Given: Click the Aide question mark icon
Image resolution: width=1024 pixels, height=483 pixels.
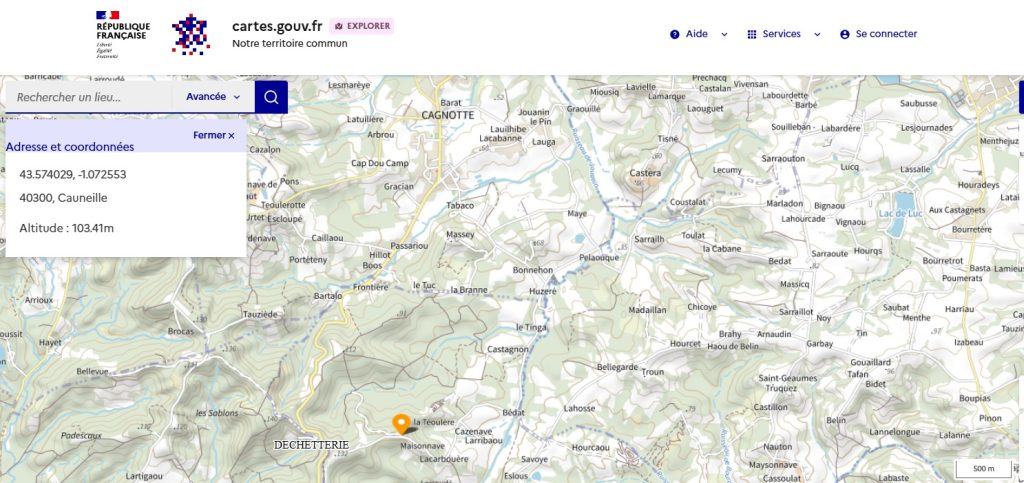Looking at the screenshot, I should click(x=675, y=35).
